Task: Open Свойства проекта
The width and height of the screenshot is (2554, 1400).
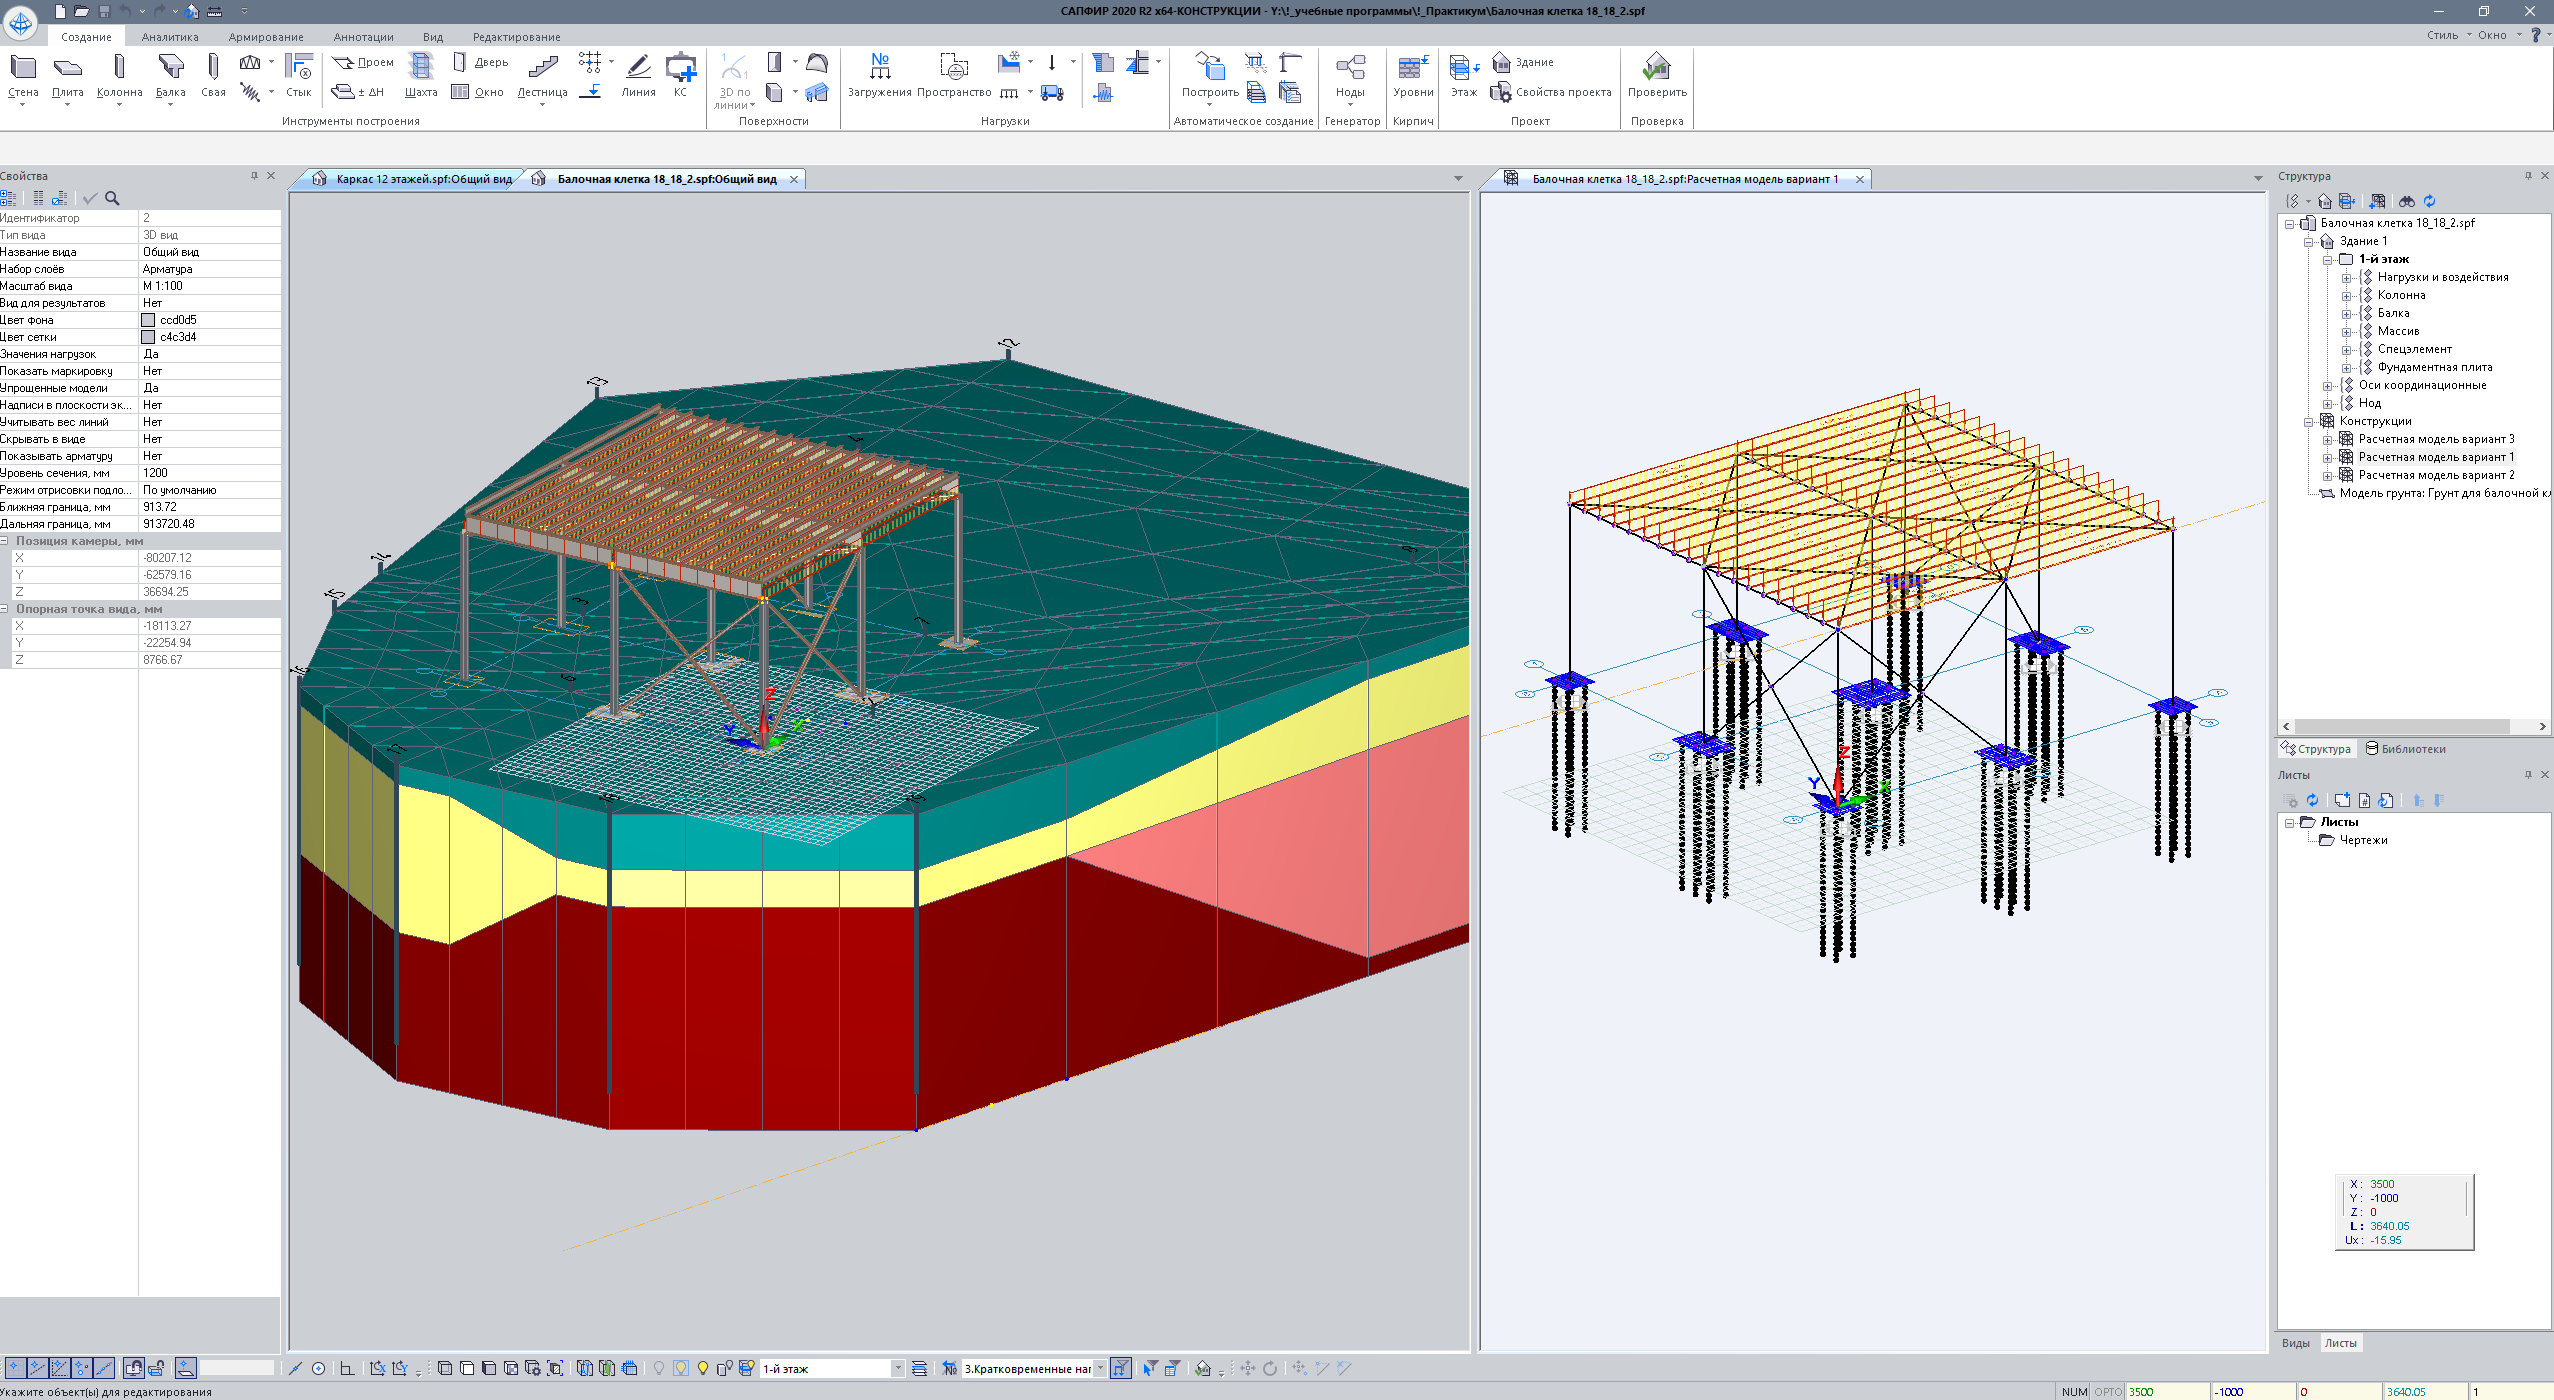Action: pyautogui.click(x=1551, y=92)
